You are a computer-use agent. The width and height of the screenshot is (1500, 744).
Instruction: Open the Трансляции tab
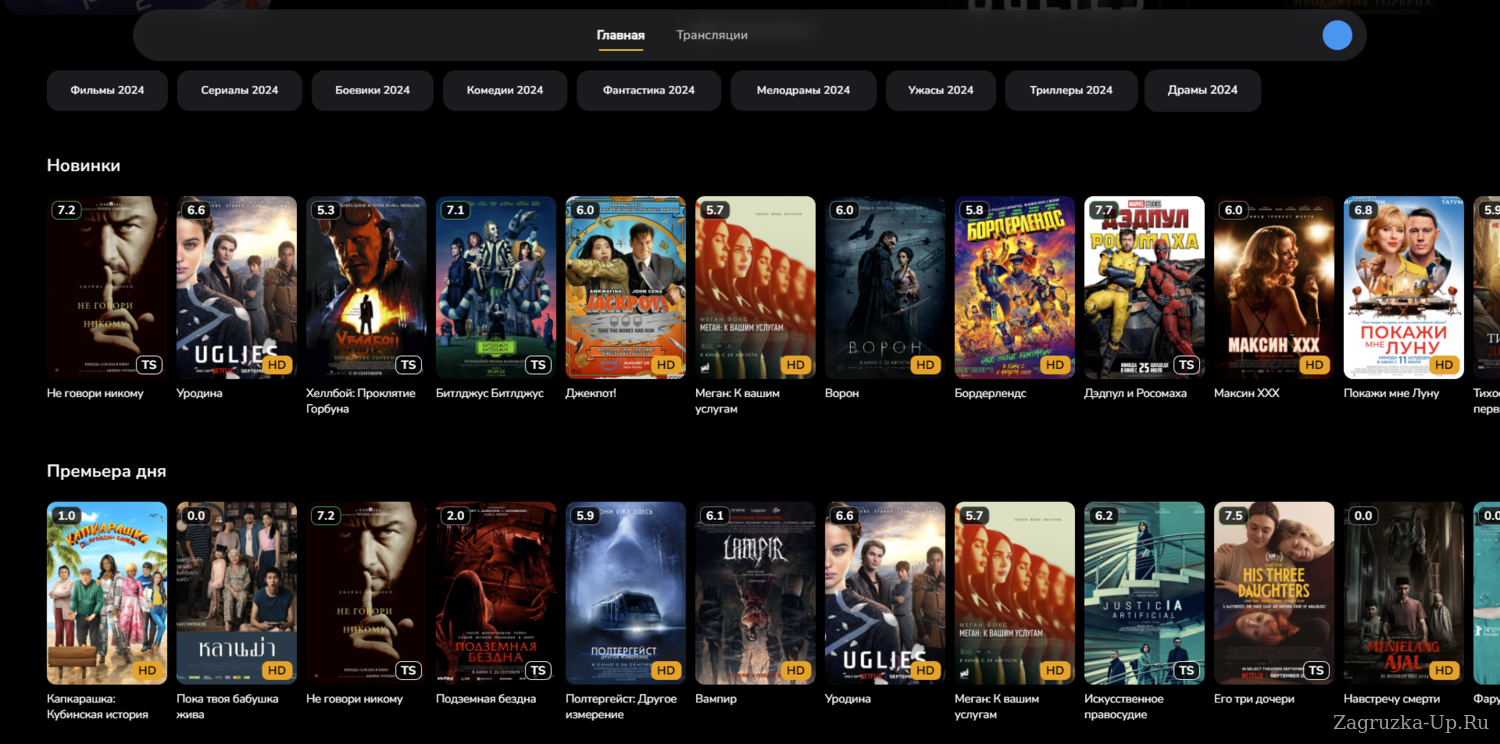[711, 35]
